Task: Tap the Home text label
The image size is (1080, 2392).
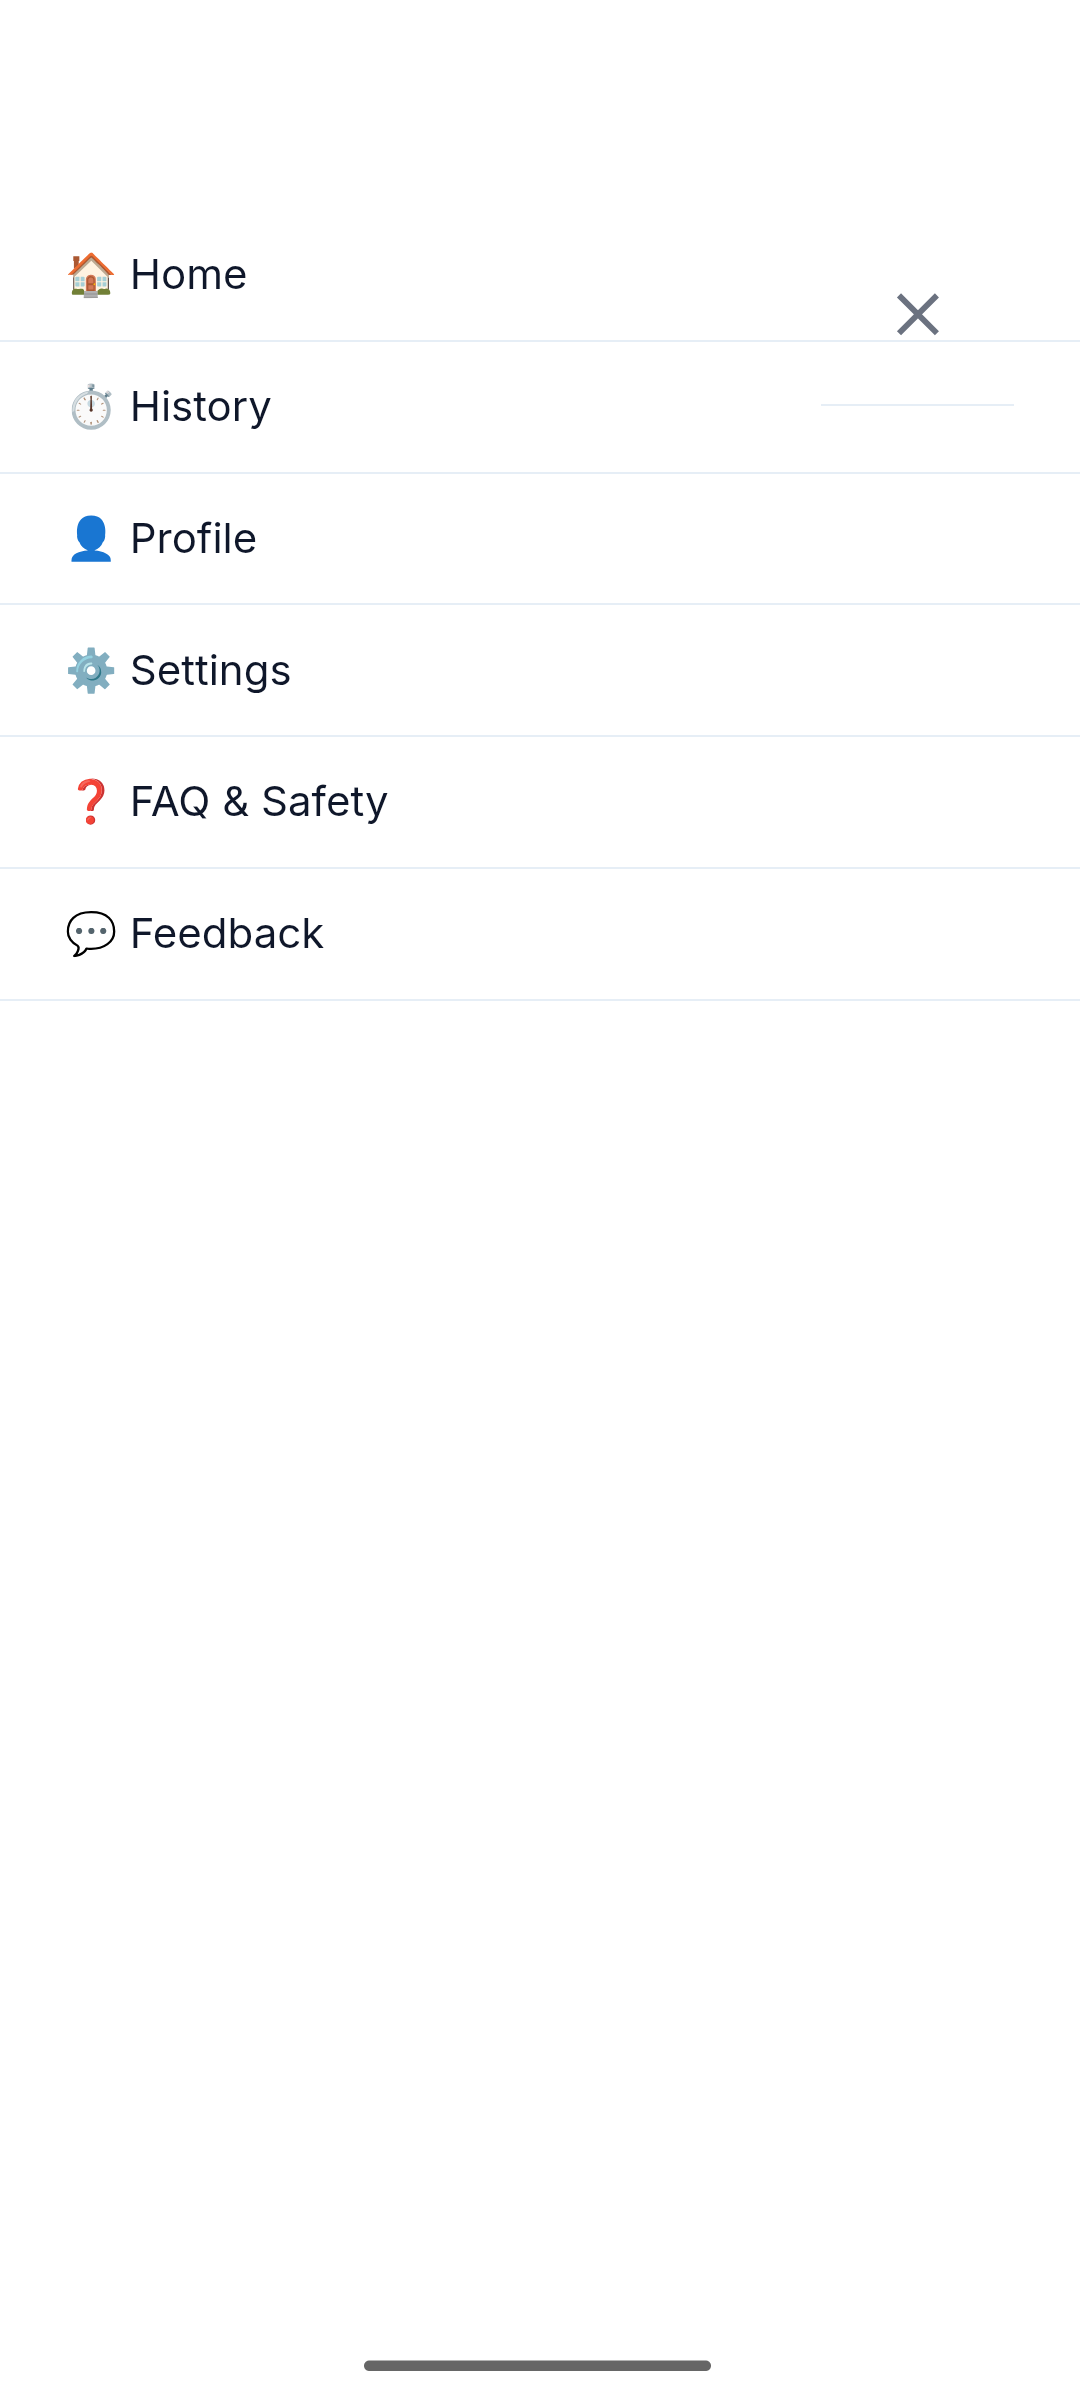Action: click(189, 275)
